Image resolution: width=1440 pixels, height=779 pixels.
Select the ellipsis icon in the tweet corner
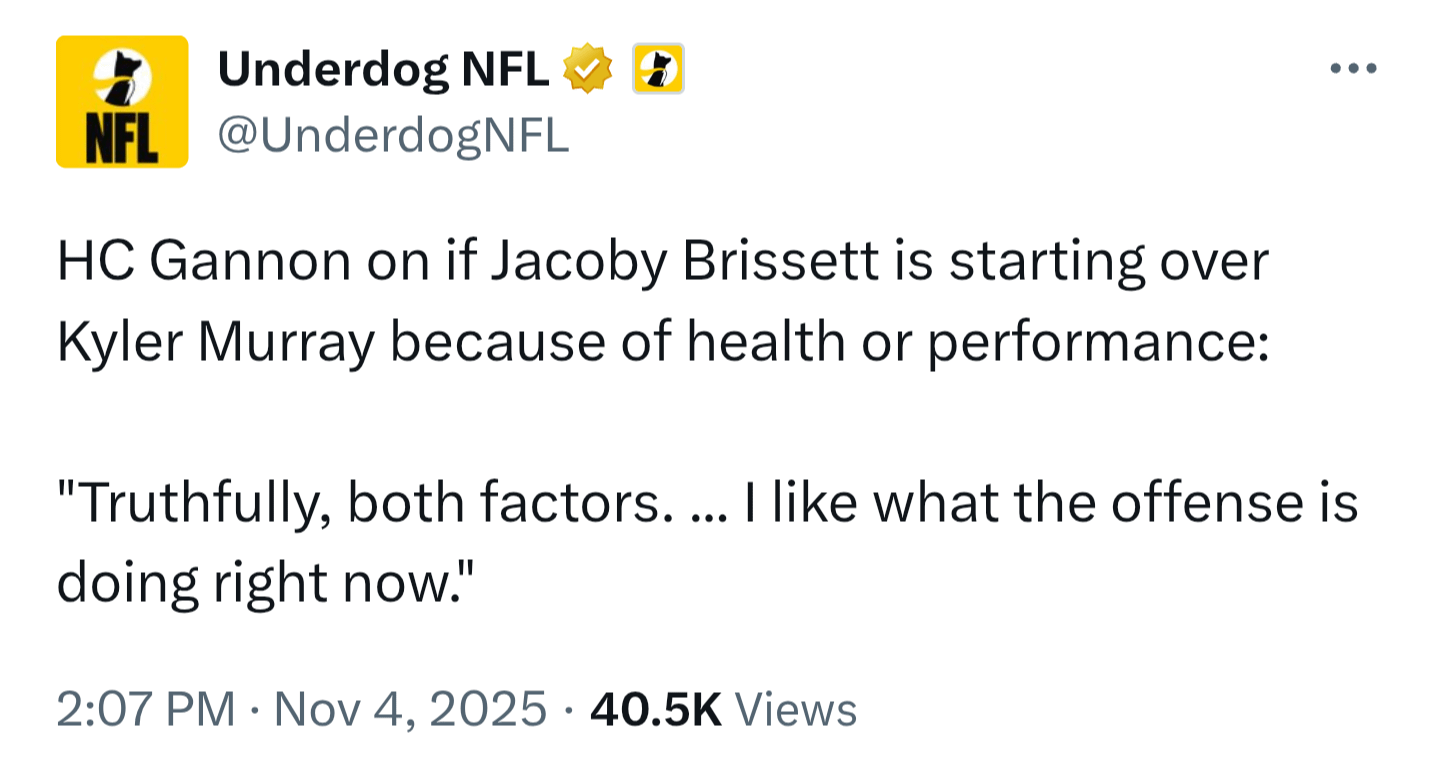tap(1355, 67)
